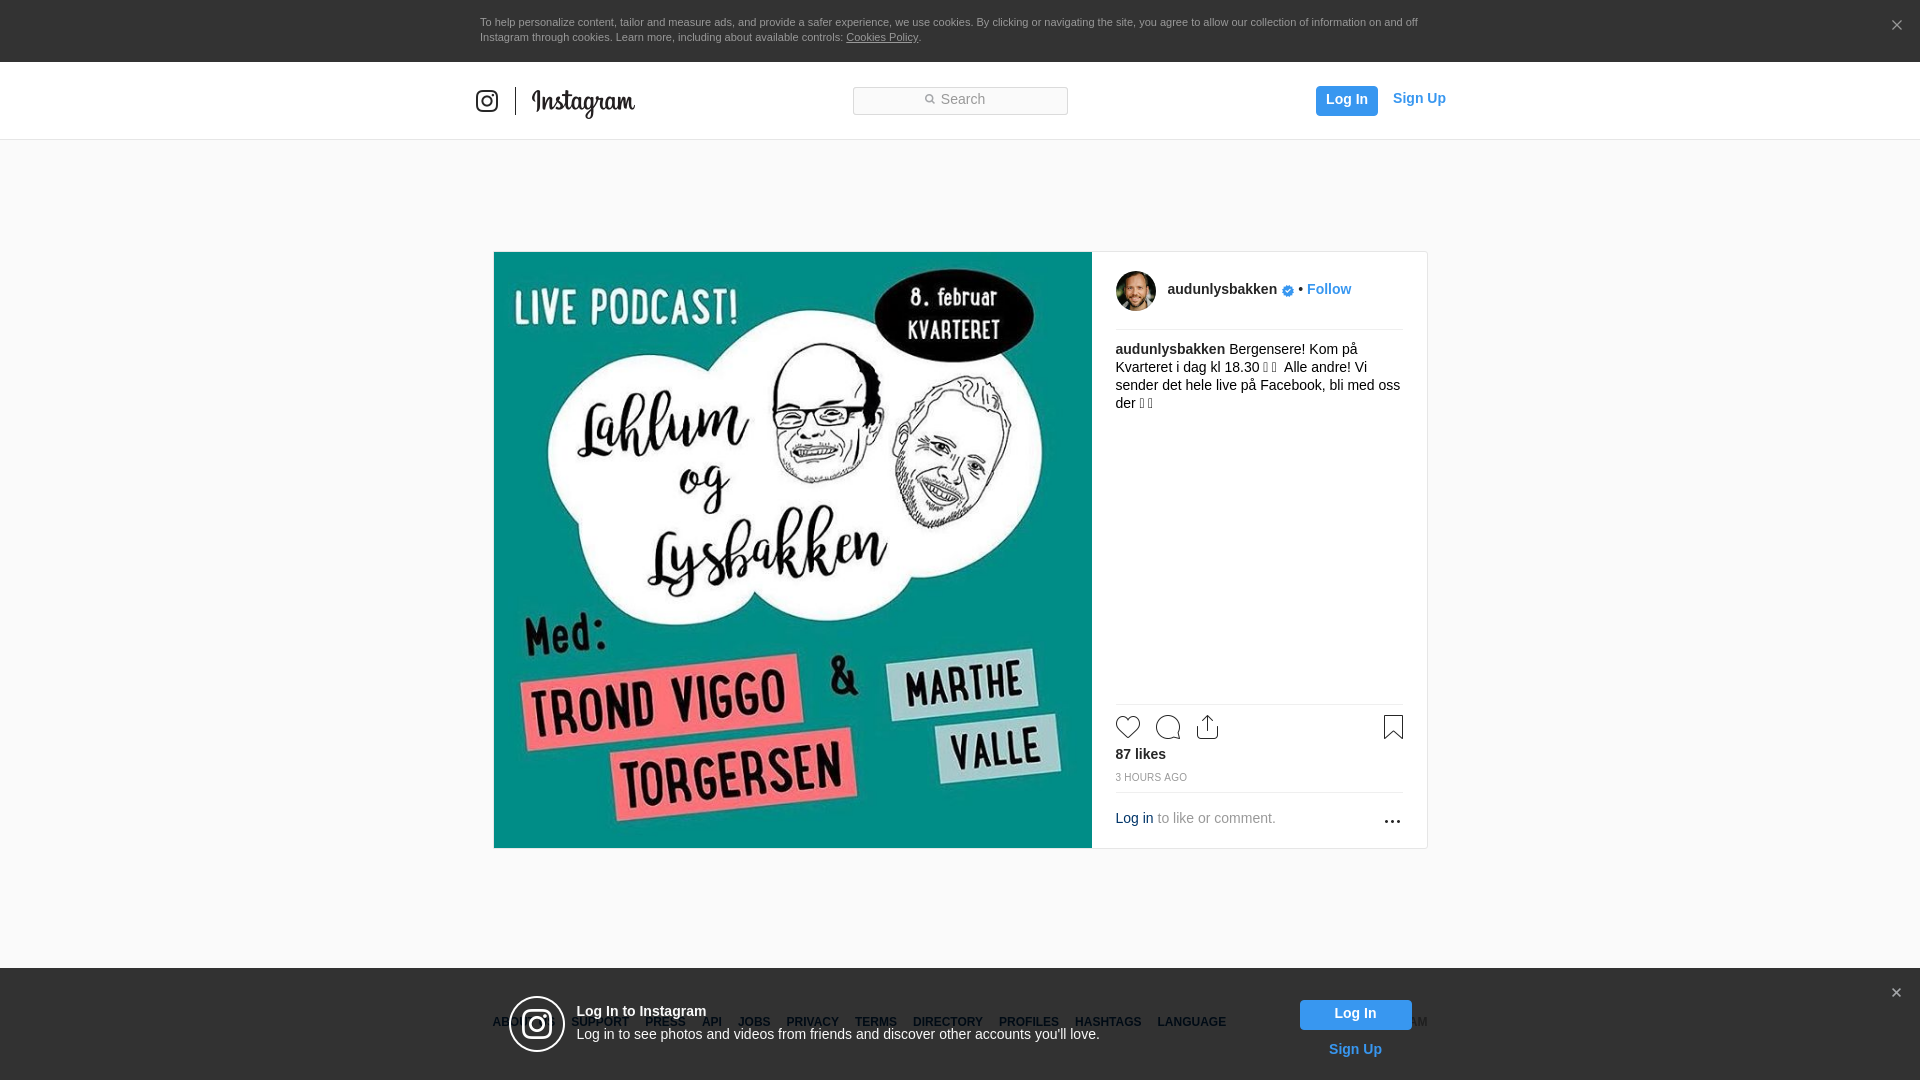Dismiss the cookie notice banner
Screen dimensions: 1920x1080
(x=1896, y=25)
